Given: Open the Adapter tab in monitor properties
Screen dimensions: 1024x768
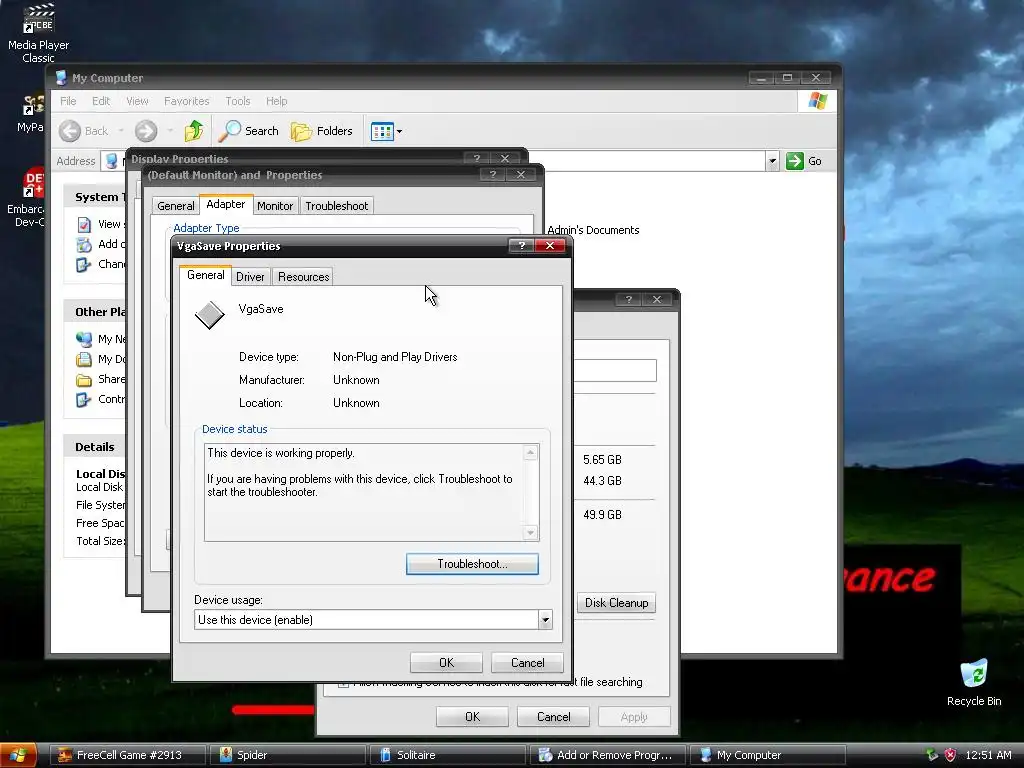Looking at the screenshot, I should (226, 204).
